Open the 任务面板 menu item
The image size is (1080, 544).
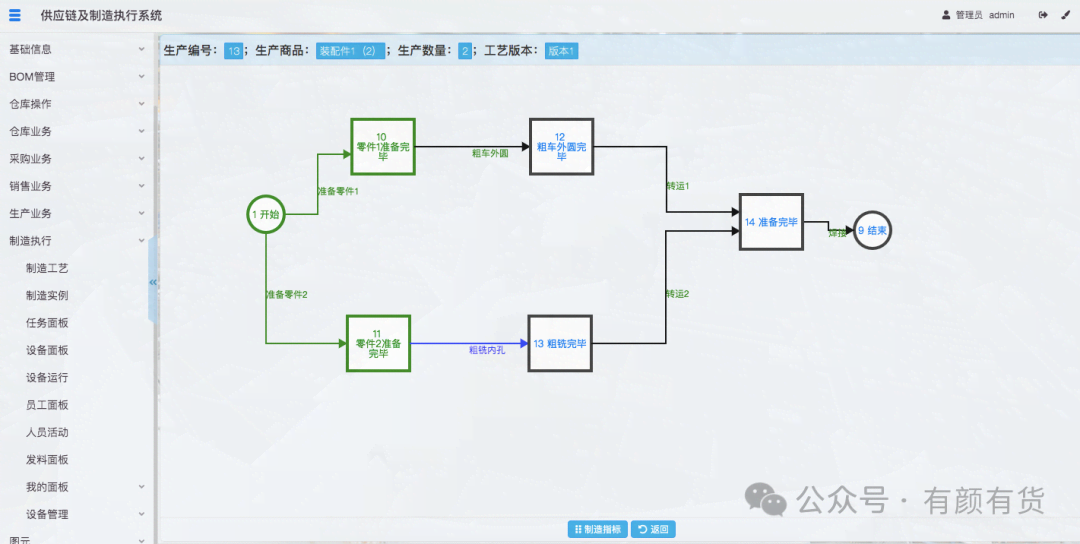[47, 323]
